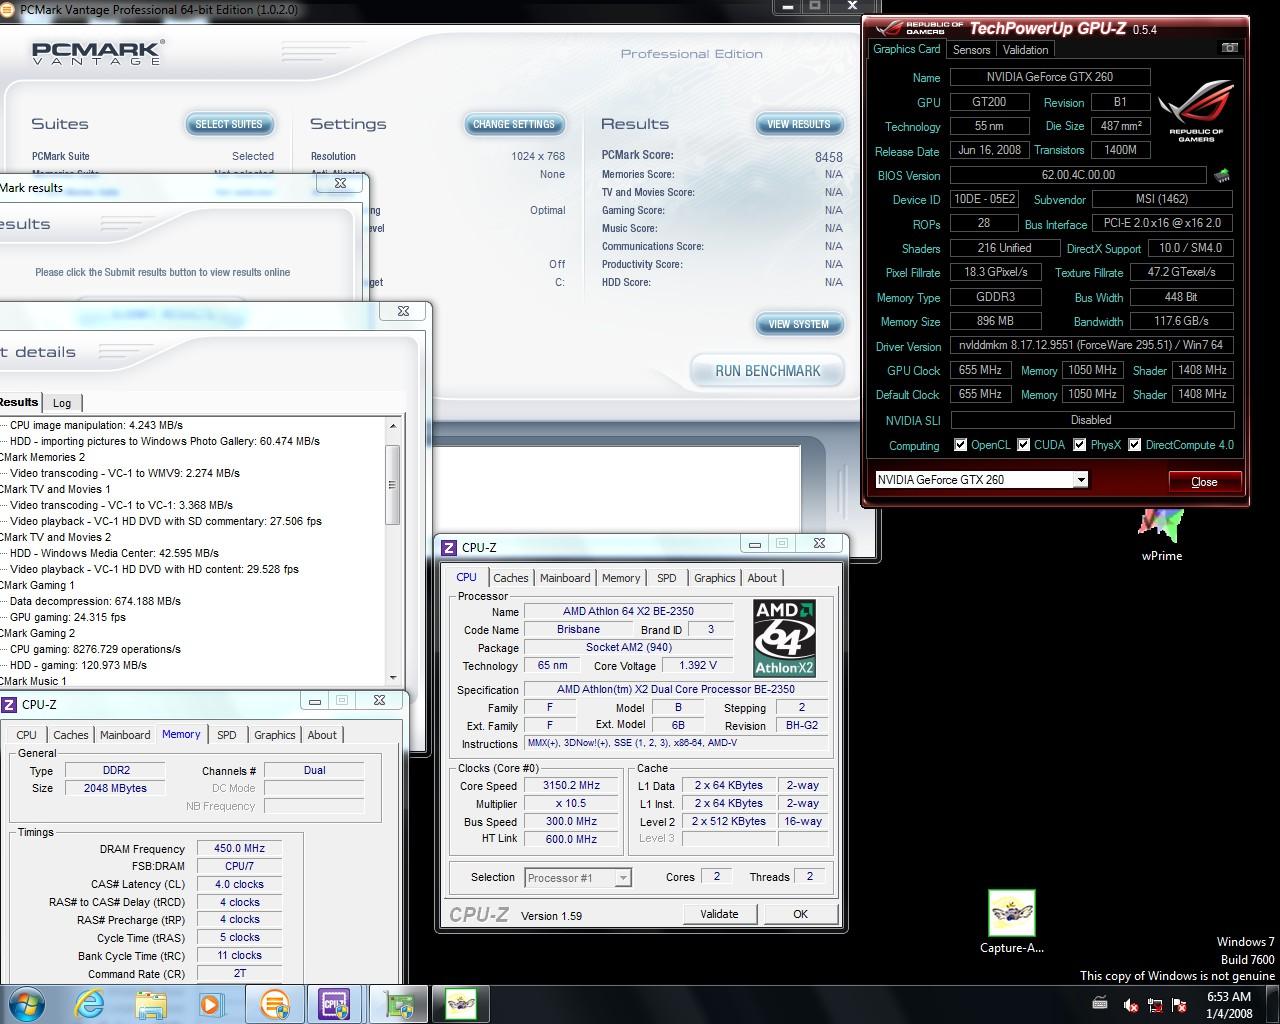The height and width of the screenshot is (1024, 1280).
Task: Toggle the PhysX checkbox
Action: tap(1079, 445)
